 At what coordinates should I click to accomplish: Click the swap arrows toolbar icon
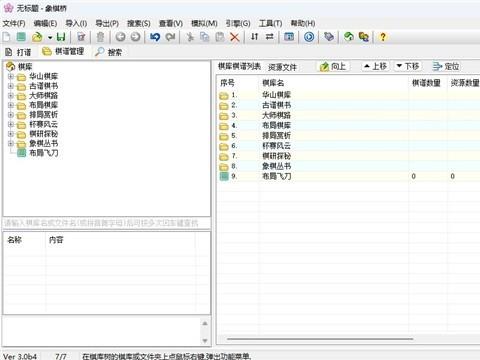(x=269, y=37)
